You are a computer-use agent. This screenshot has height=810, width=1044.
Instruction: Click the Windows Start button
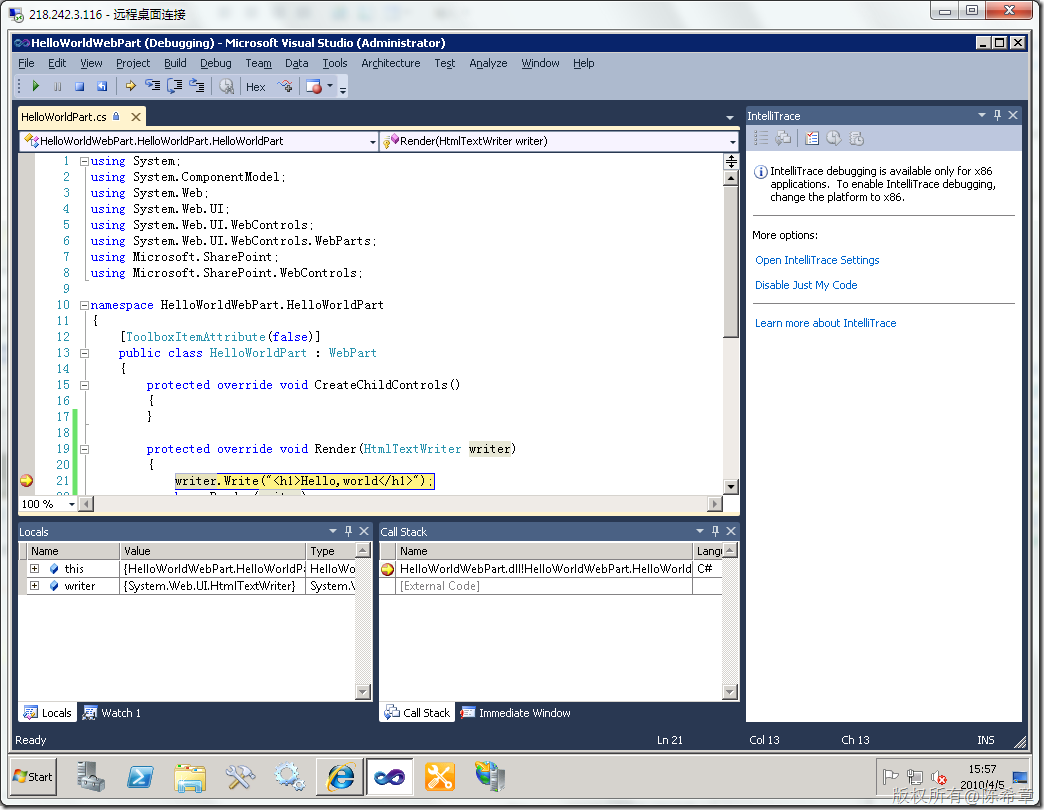(x=33, y=777)
